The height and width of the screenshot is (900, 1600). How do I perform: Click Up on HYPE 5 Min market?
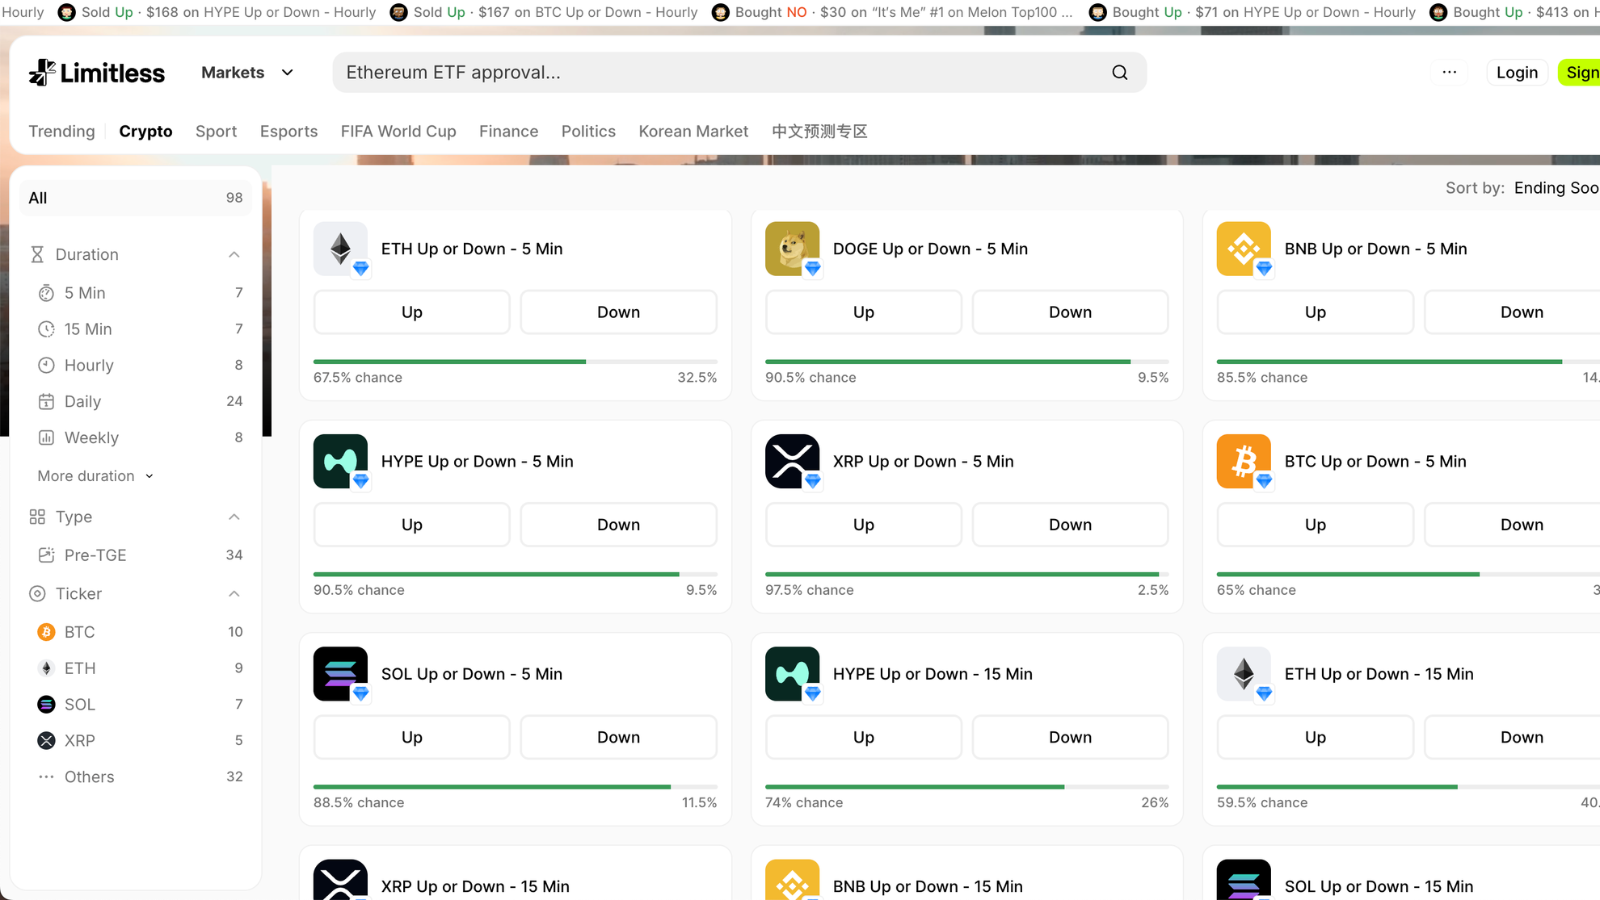[412, 525]
